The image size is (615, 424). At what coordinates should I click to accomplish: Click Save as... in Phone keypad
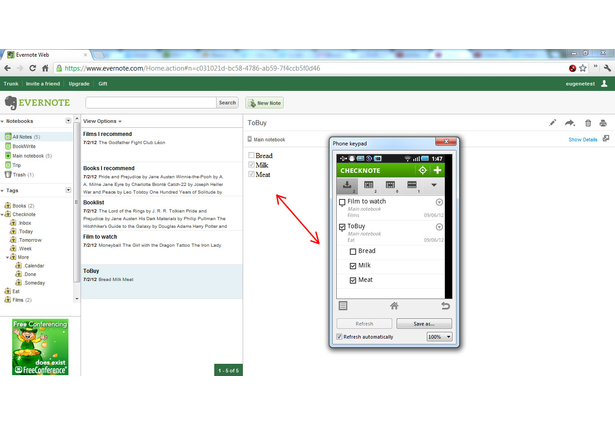click(x=424, y=324)
